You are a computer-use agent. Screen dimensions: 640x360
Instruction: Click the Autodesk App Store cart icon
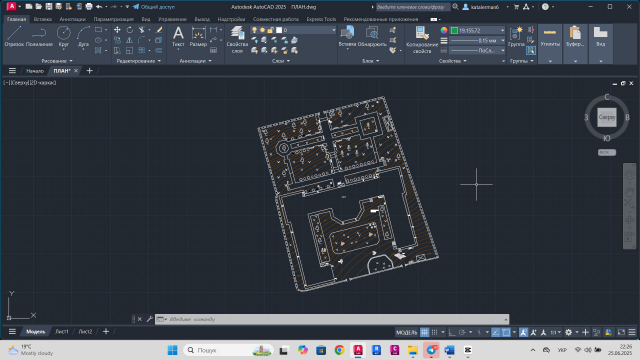click(x=516, y=7)
